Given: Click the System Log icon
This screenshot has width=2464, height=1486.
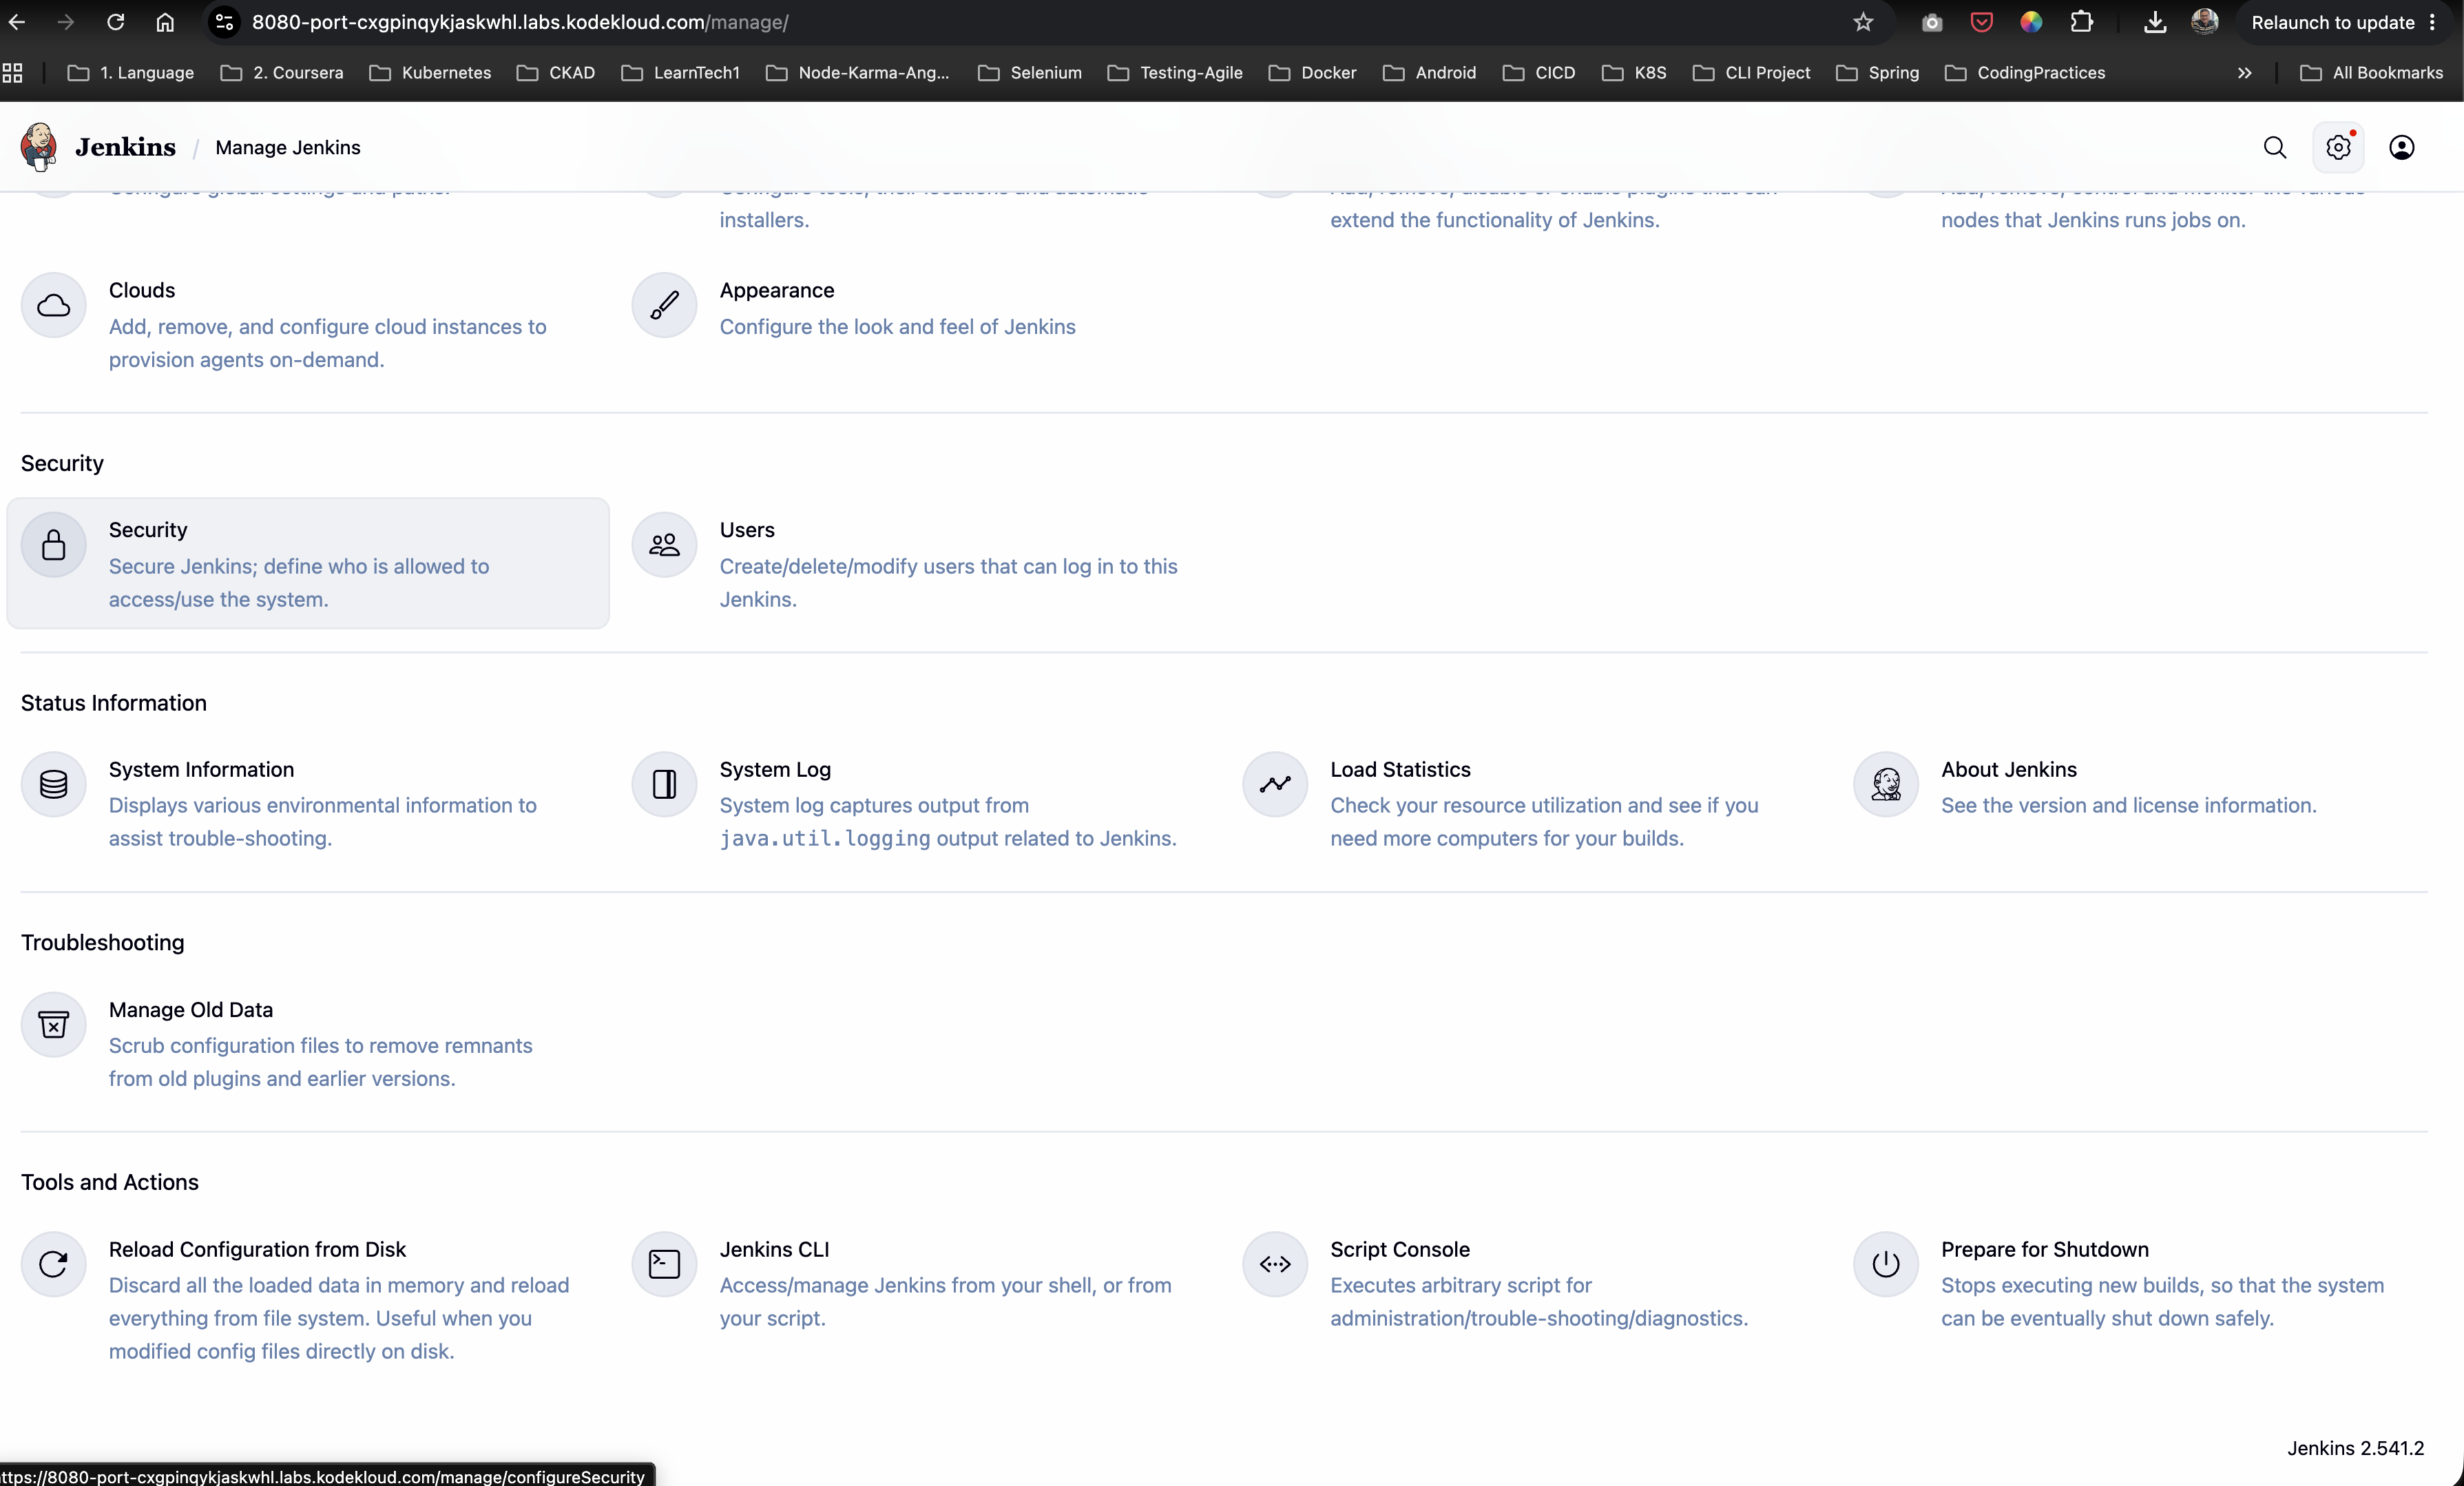Looking at the screenshot, I should click(664, 784).
